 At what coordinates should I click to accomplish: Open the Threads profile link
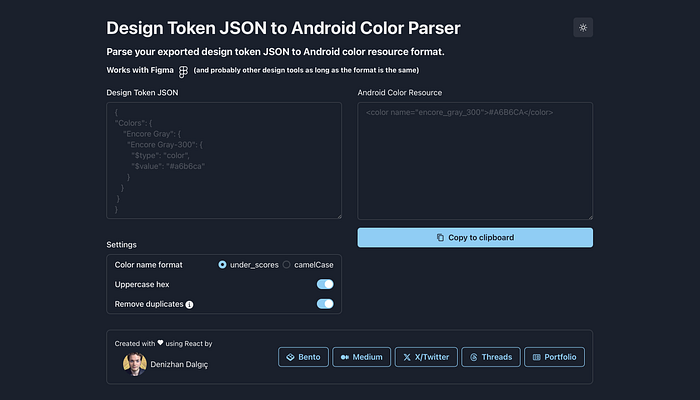[x=491, y=357]
